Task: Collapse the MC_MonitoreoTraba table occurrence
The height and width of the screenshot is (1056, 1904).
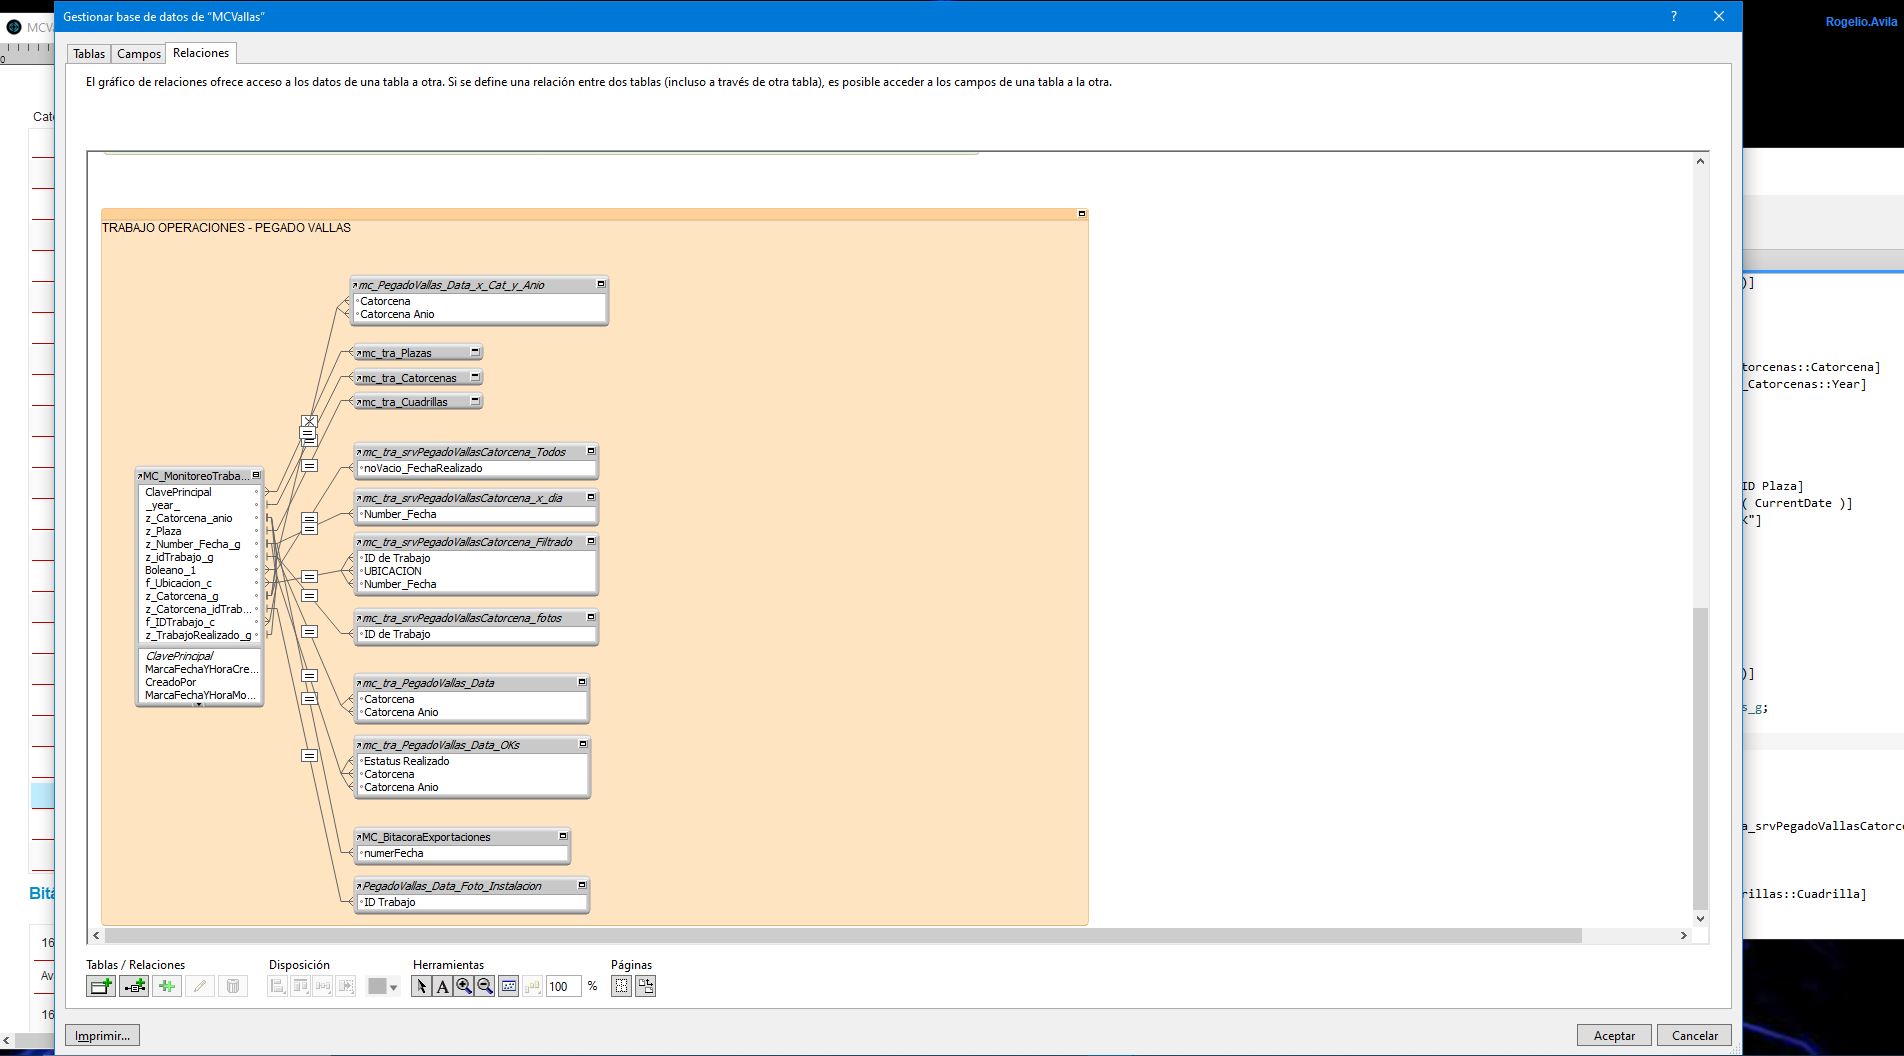Action: pos(256,475)
